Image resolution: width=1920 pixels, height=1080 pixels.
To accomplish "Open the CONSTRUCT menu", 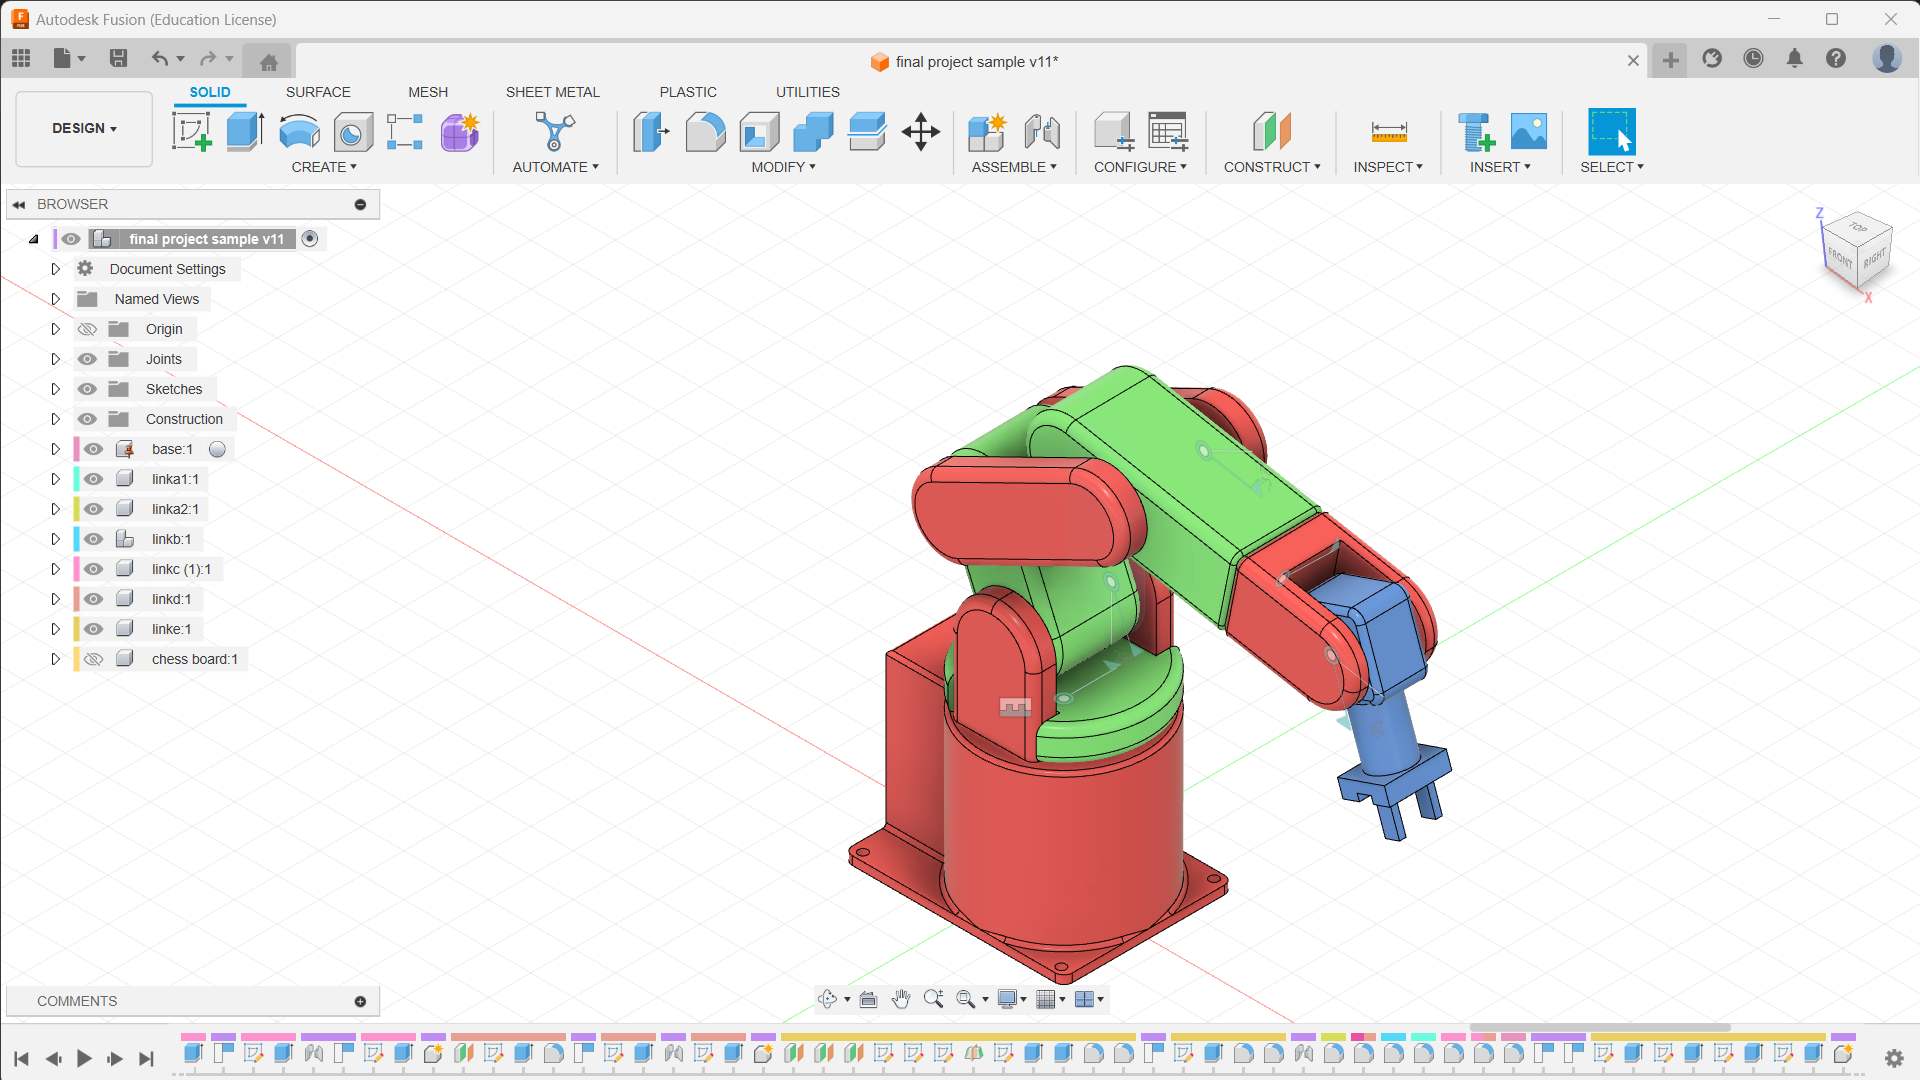I will pyautogui.click(x=1271, y=167).
